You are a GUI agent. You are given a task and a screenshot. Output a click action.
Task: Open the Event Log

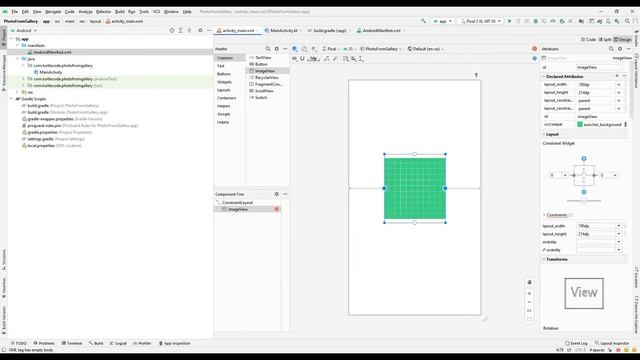click(x=576, y=343)
